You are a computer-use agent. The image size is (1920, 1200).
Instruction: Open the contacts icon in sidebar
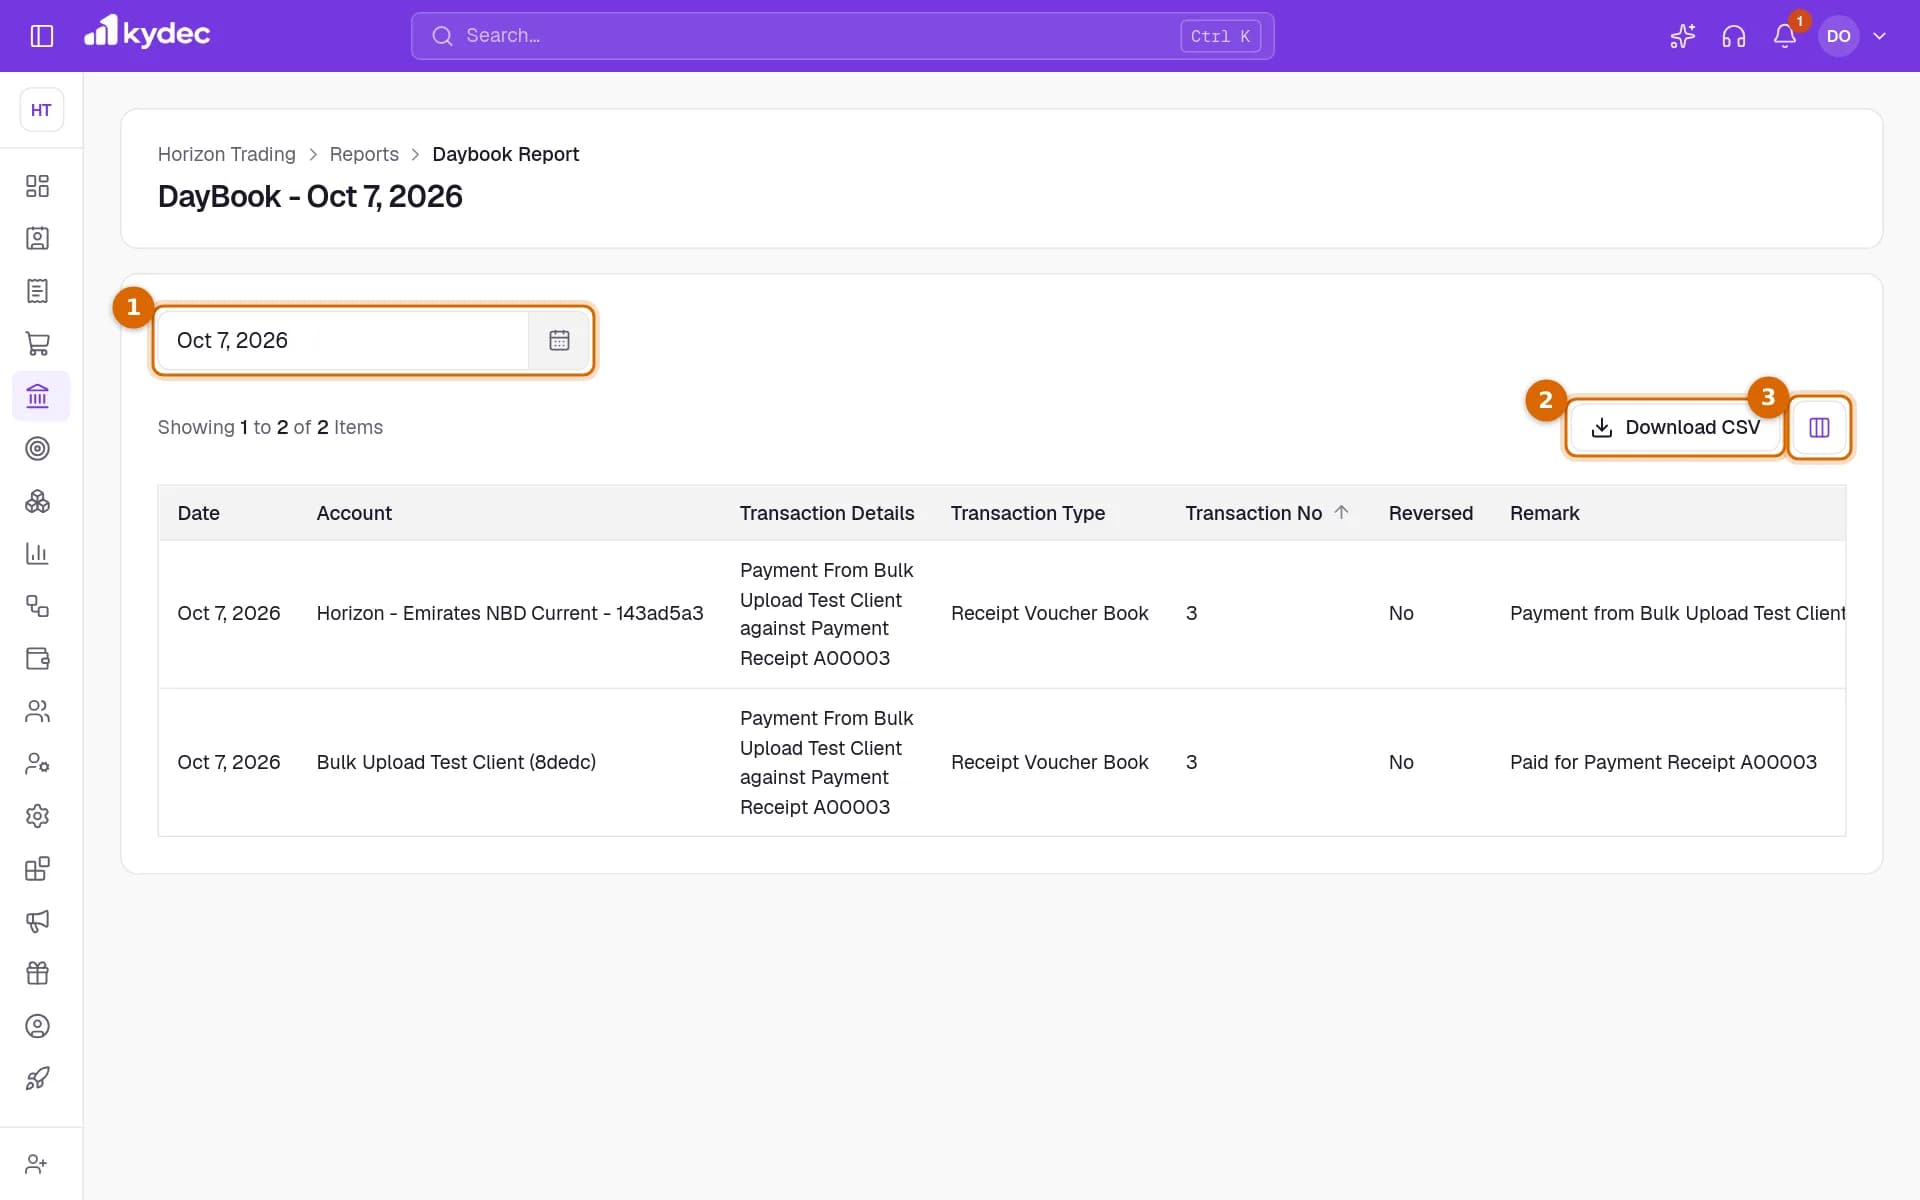[x=37, y=238]
